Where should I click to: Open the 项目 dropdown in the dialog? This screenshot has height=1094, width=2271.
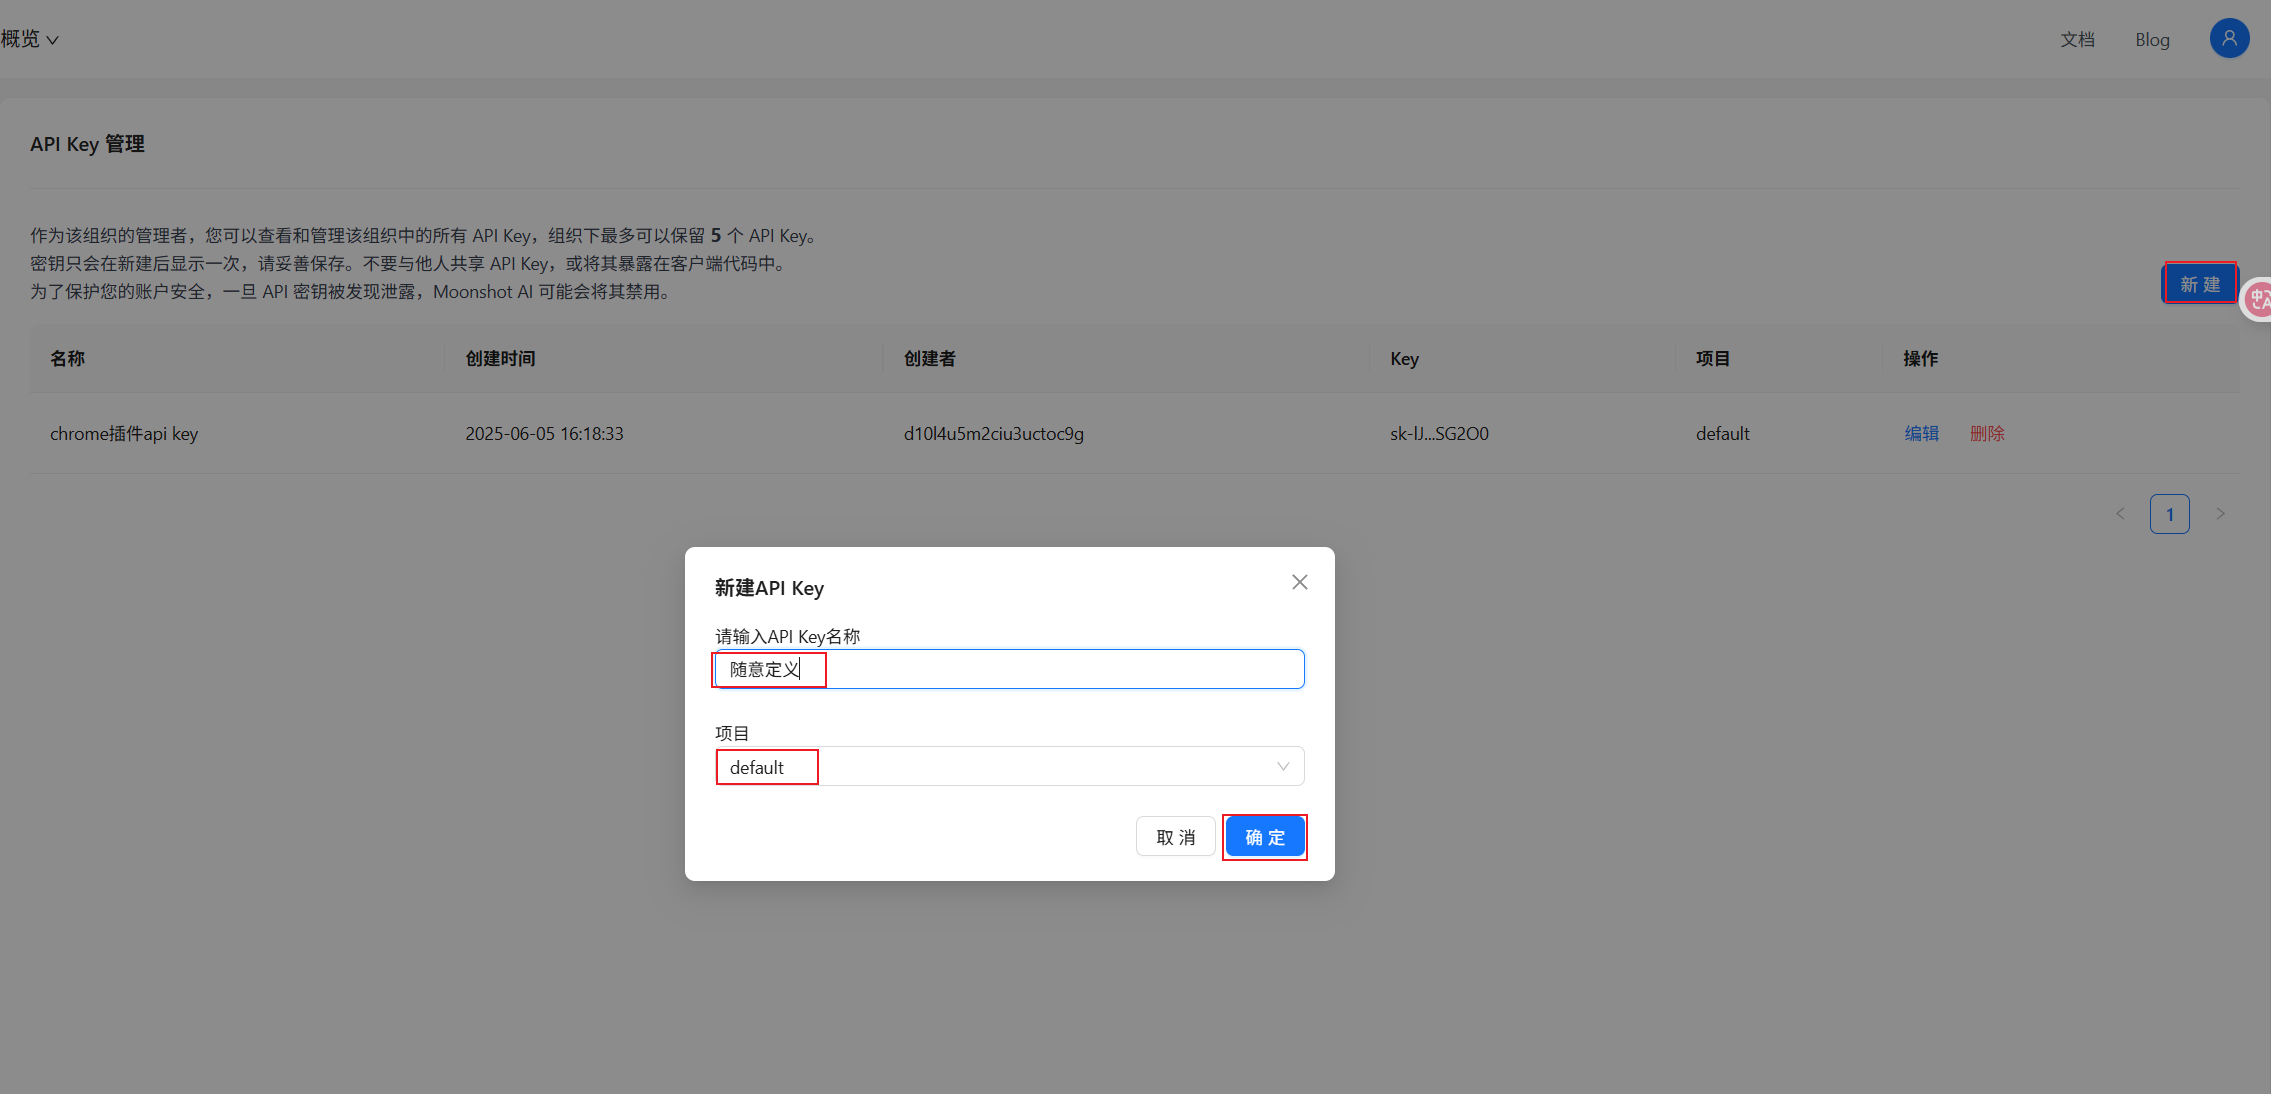point(1009,765)
